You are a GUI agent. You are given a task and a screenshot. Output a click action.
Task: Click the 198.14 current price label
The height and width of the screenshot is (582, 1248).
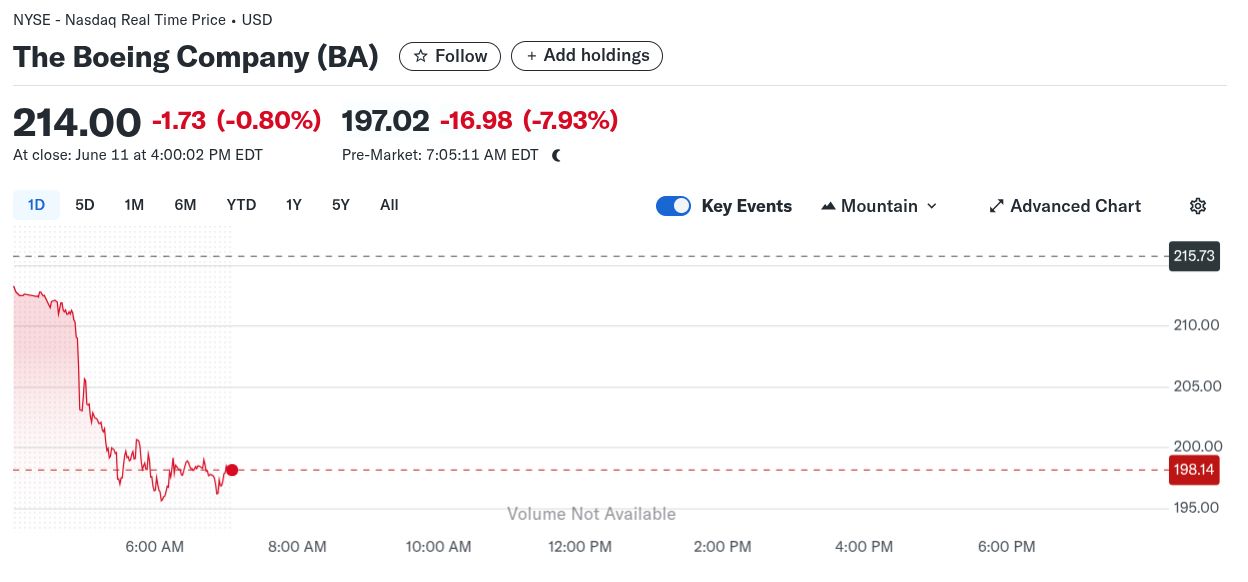[1194, 470]
